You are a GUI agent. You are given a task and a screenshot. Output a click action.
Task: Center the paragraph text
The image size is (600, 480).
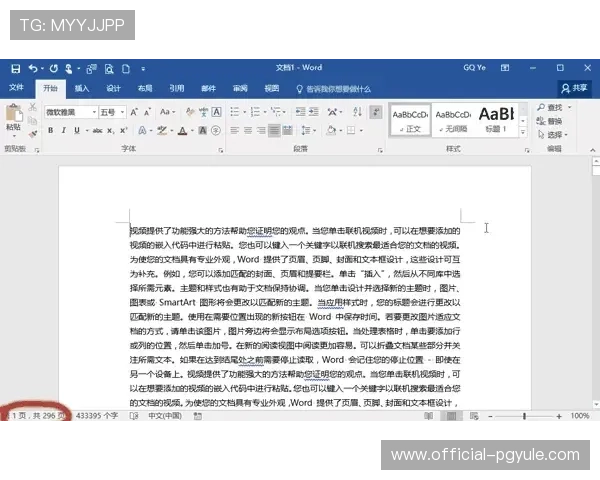click(x=248, y=131)
